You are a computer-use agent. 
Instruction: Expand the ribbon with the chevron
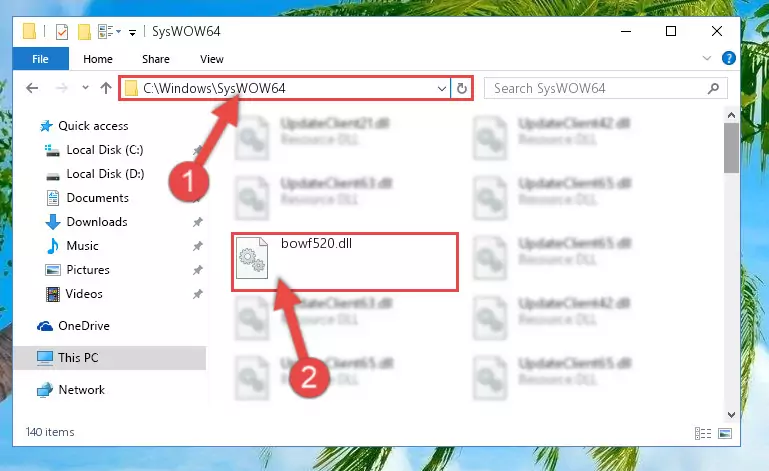[x=706, y=58]
